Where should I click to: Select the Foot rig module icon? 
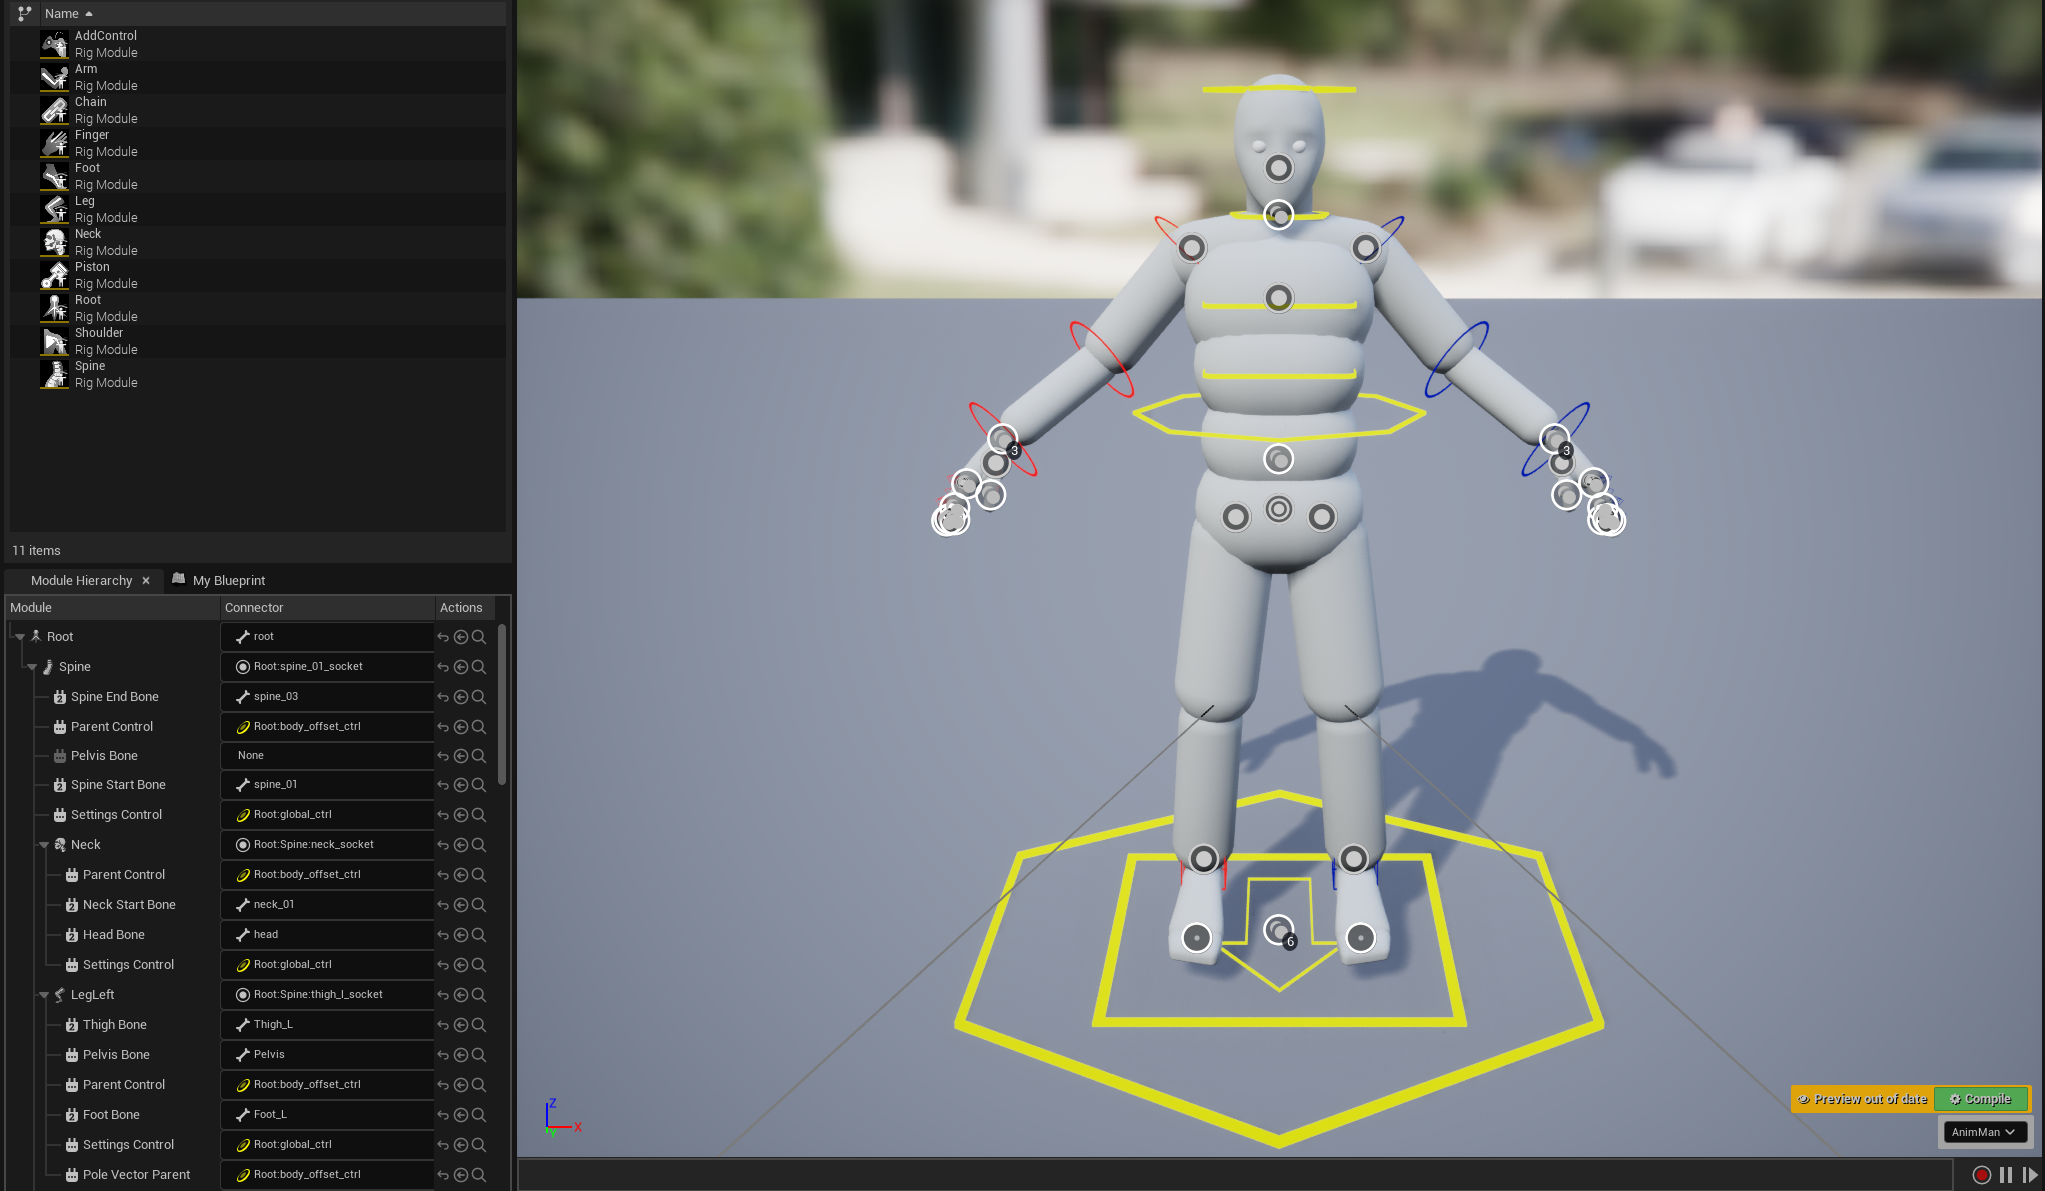54,176
